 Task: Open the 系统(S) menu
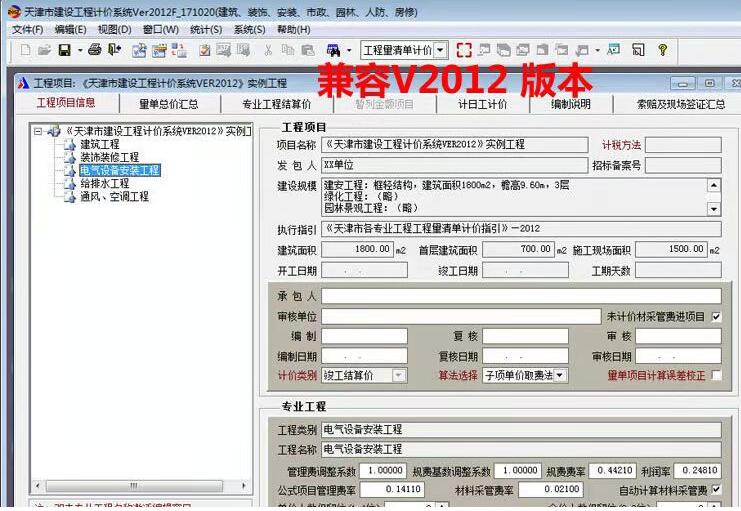click(x=250, y=30)
